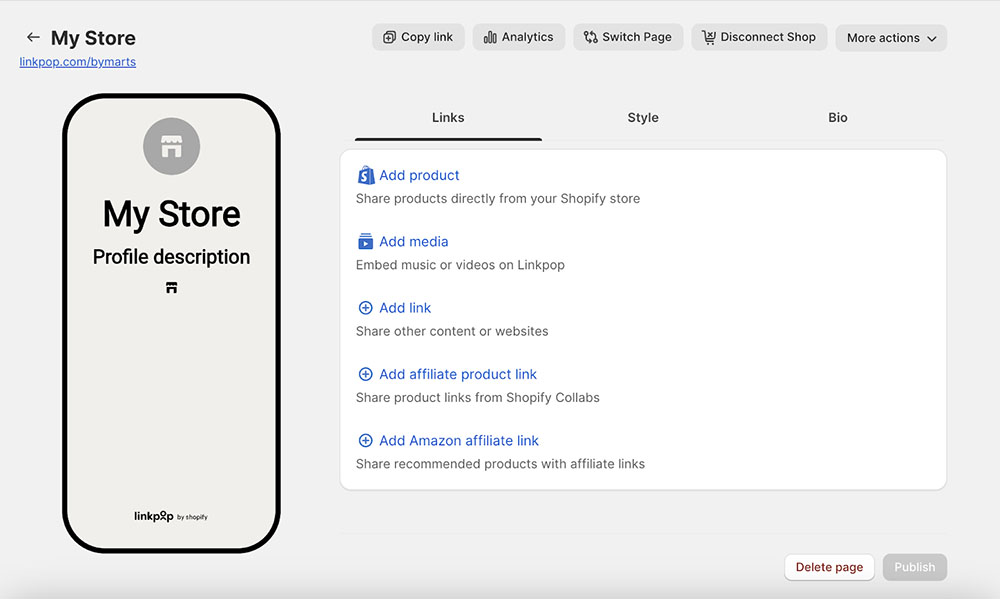Switch to the Style tab
This screenshot has height=599, width=1000.
pos(643,118)
